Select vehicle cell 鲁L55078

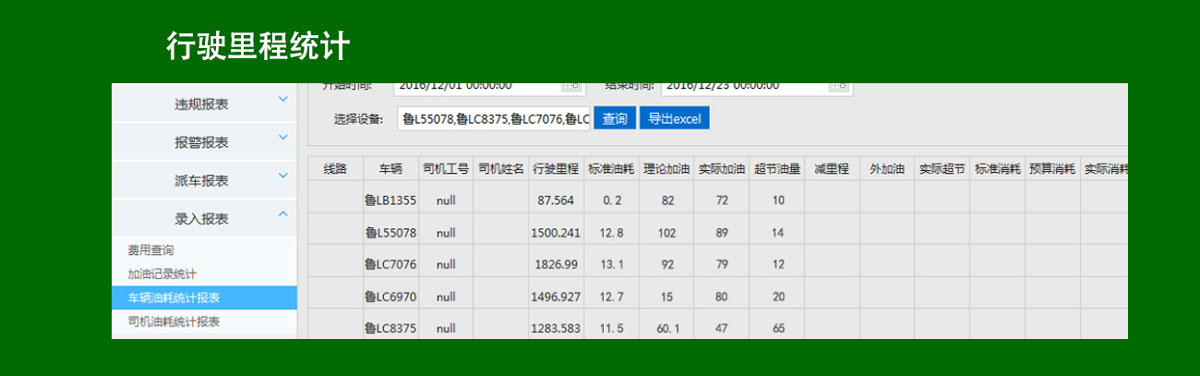(390, 233)
